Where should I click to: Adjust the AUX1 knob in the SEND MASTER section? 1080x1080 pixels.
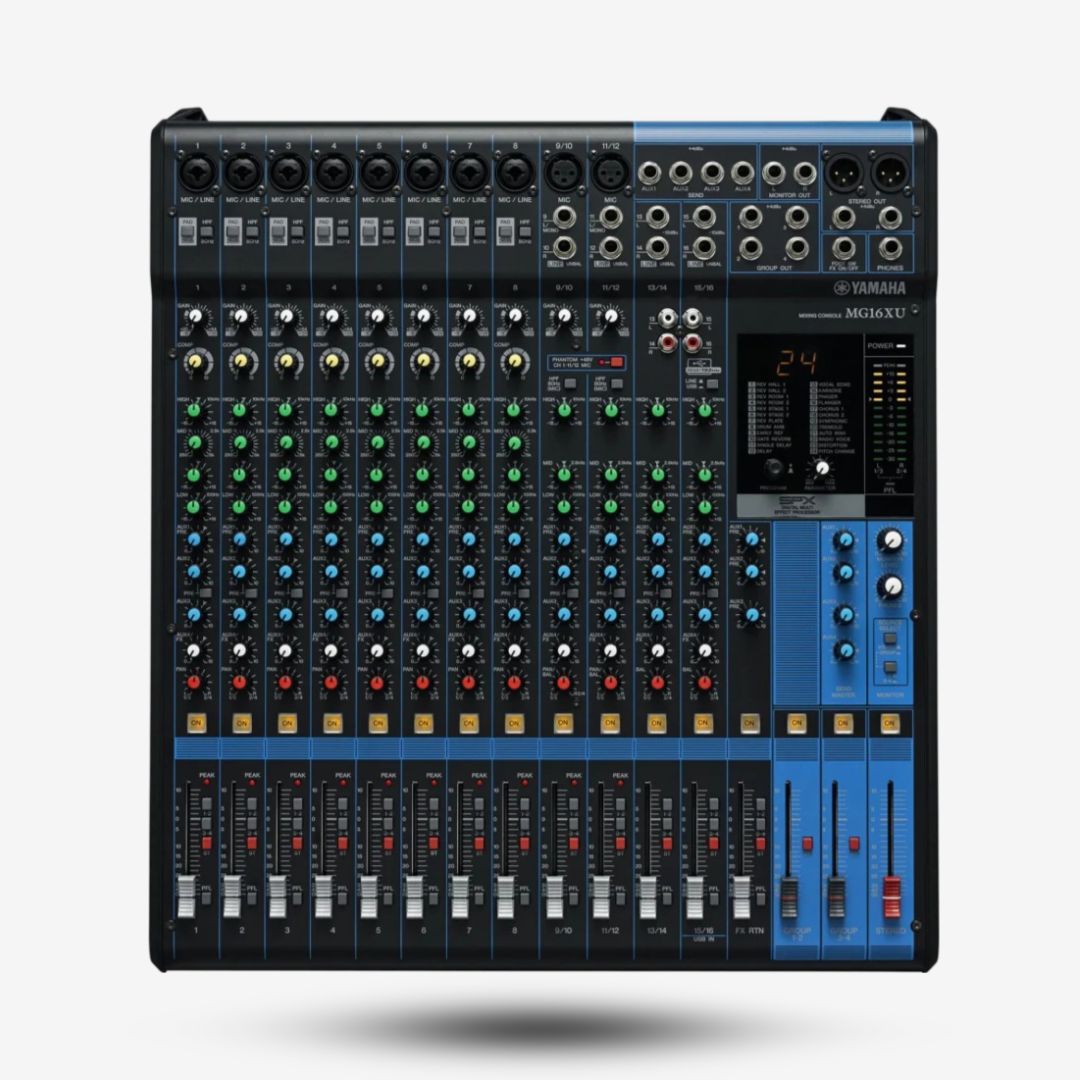[x=844, y=541]
